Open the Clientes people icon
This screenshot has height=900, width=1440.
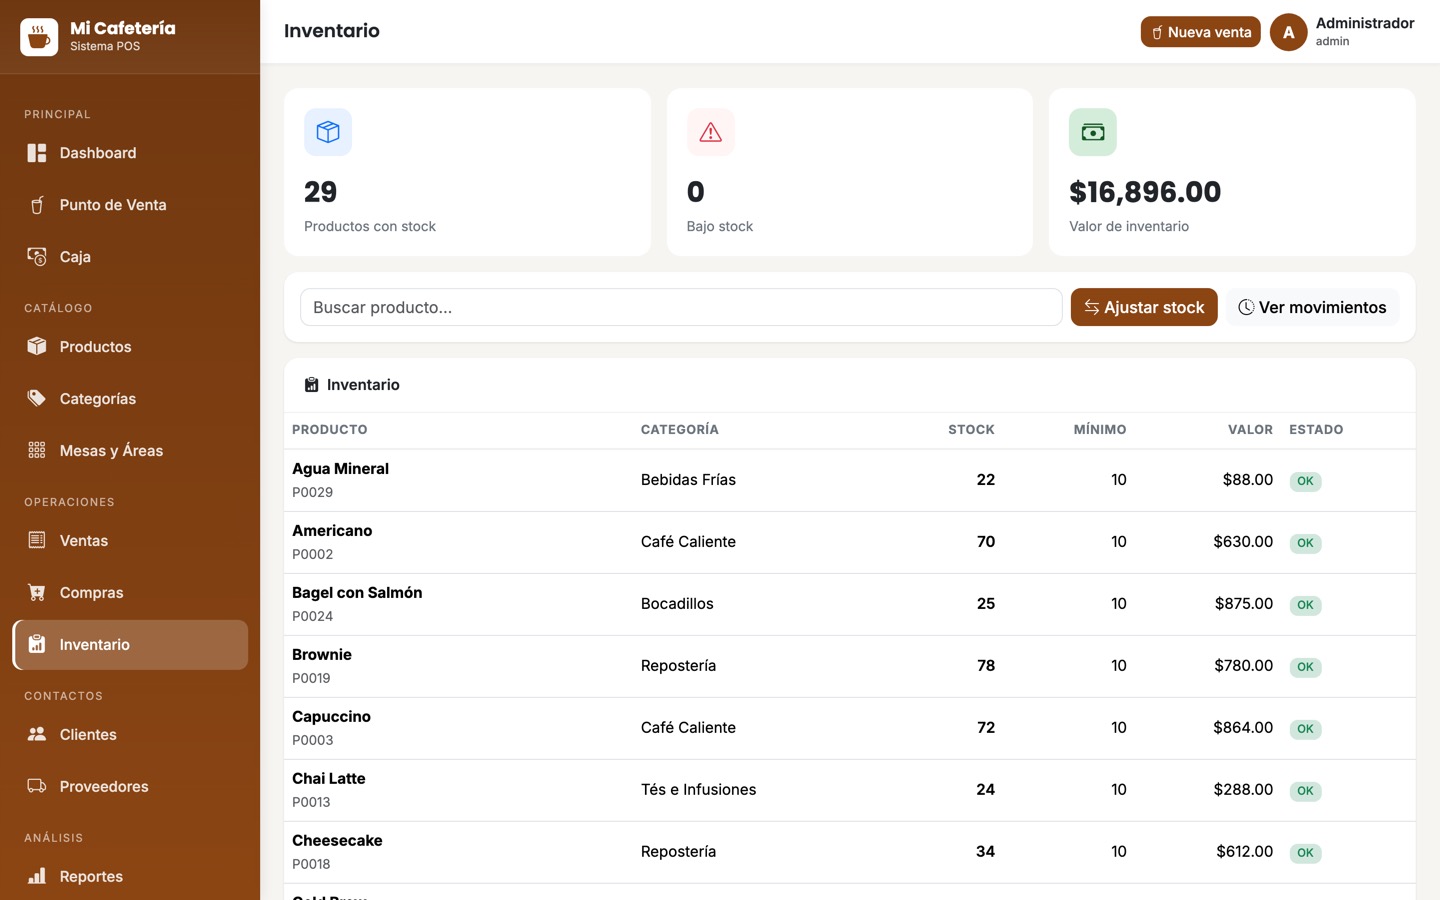(37, 734)
